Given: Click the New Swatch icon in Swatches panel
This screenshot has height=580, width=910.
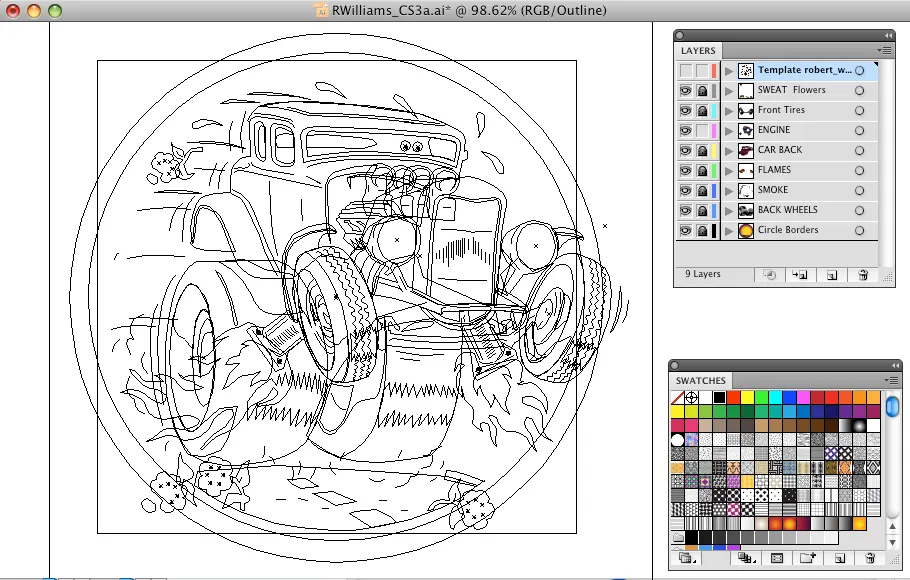Looking at the screenshot, I should (839, 559).
